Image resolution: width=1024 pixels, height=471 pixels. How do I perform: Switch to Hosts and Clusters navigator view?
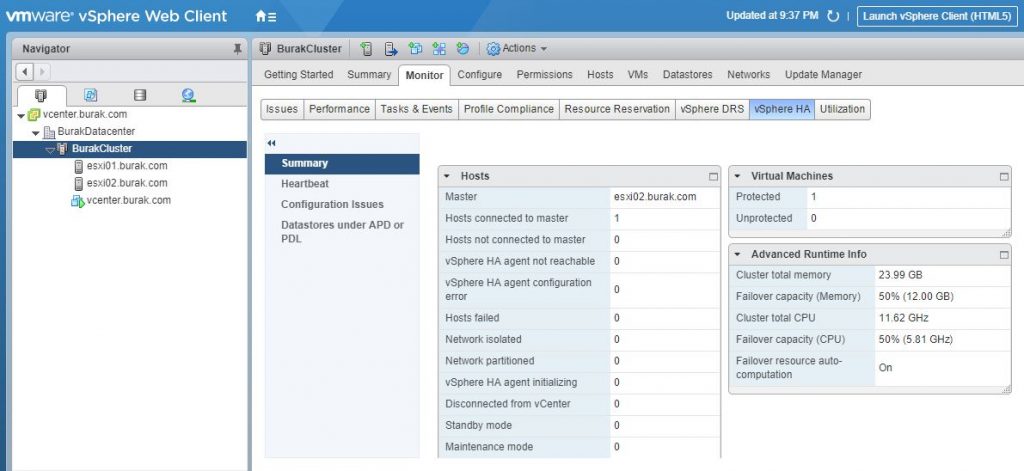(41, 95)
